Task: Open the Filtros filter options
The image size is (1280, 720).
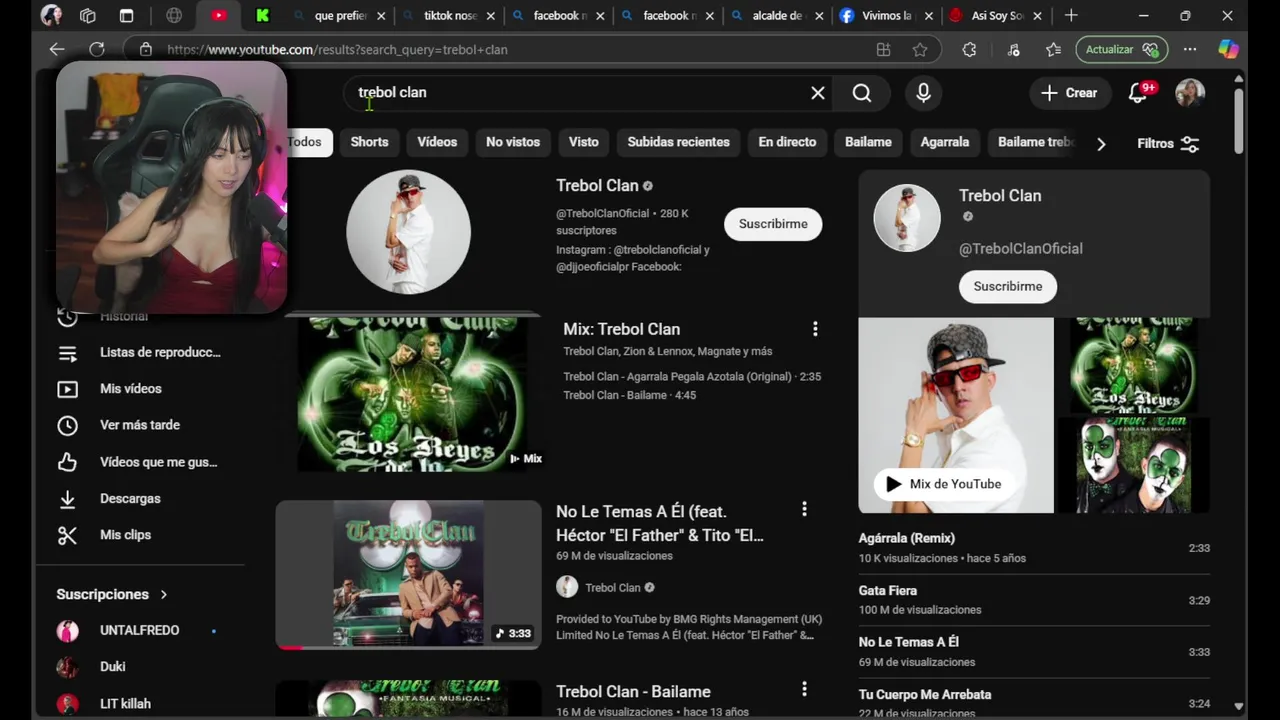Action: pyautogui.click(x=1168, y=143)
